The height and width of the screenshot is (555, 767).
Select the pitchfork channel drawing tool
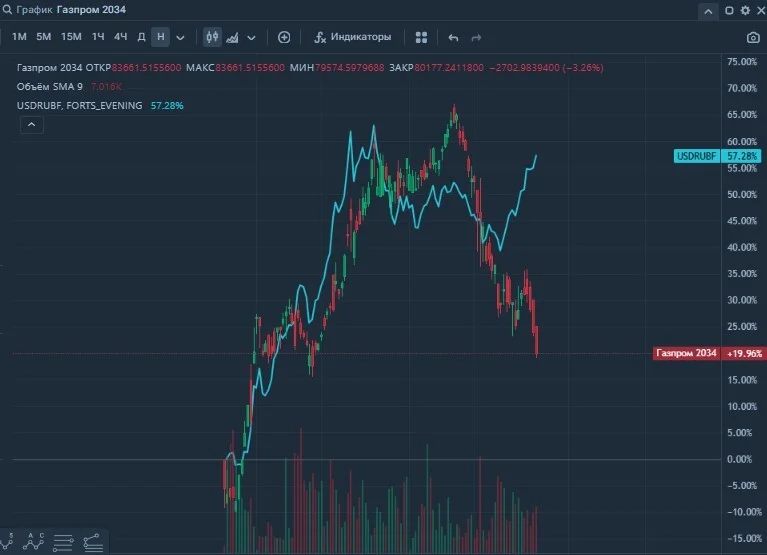click(x=93, y=542)
